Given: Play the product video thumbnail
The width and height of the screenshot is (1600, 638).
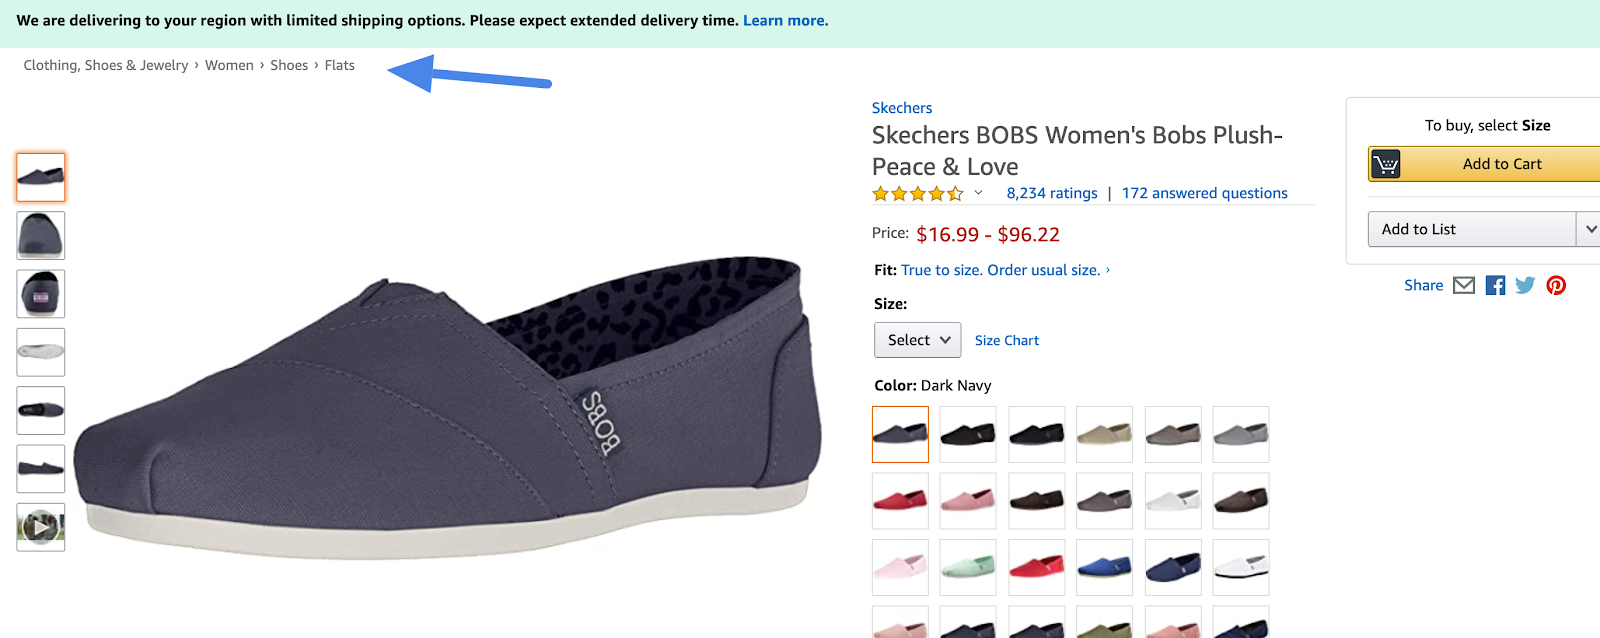Looking at the screenshot, I should [41, 526].
